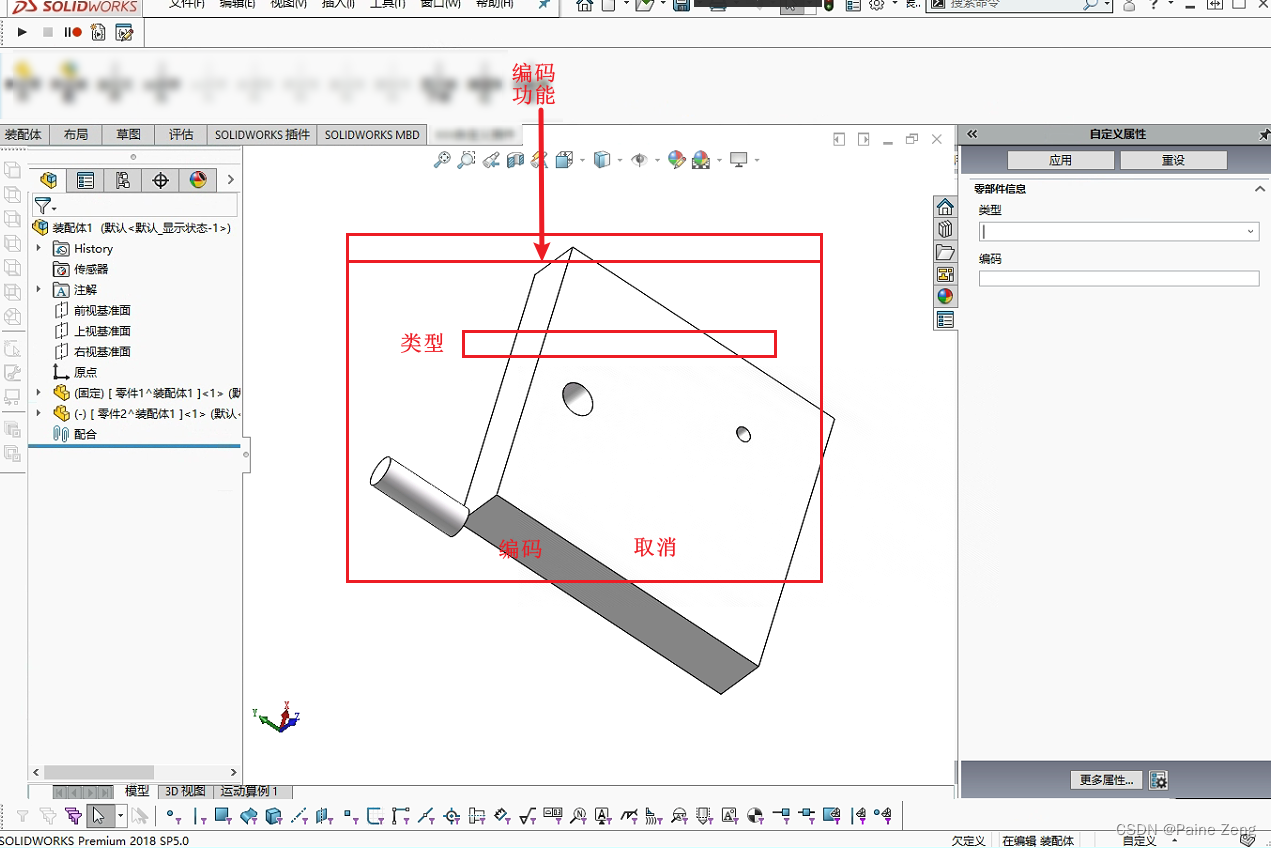Open Appearances color ball task pane tab
This screenshot has width=1271, height=848.
coord(945,297)
